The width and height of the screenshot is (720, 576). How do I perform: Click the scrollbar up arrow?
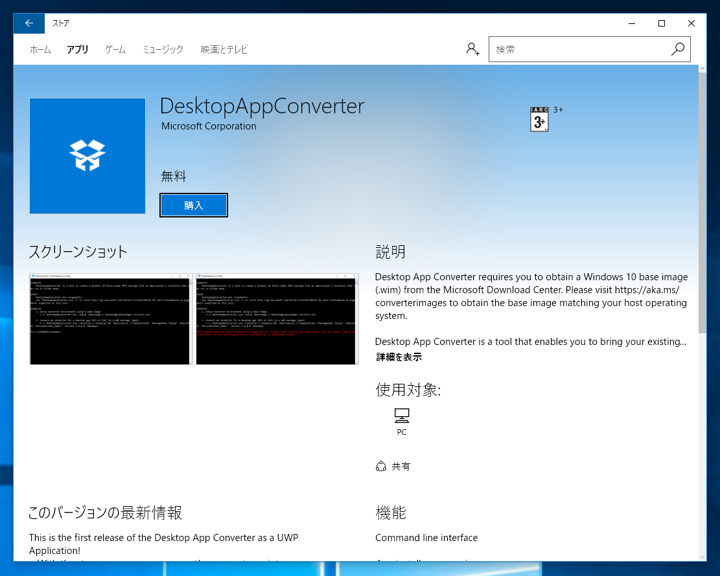pyautogui.click(x=702, y=69)
